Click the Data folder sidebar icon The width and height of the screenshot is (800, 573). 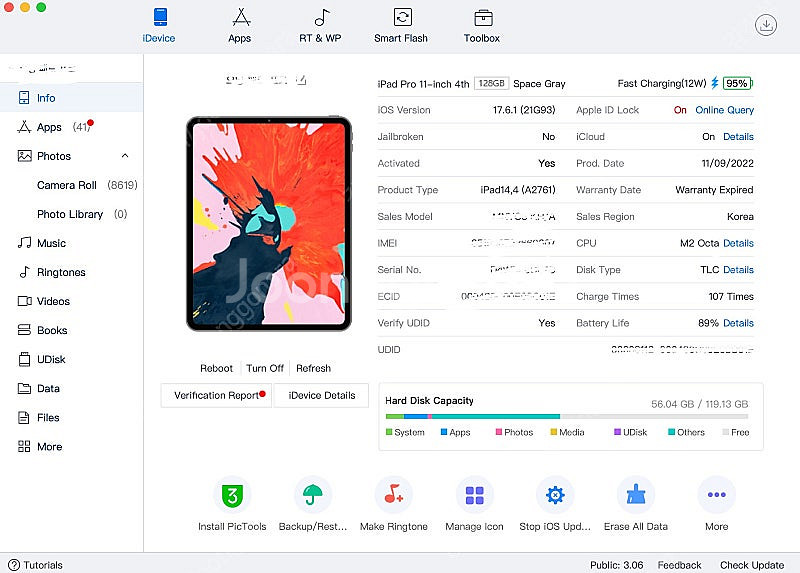click(24, 388)
